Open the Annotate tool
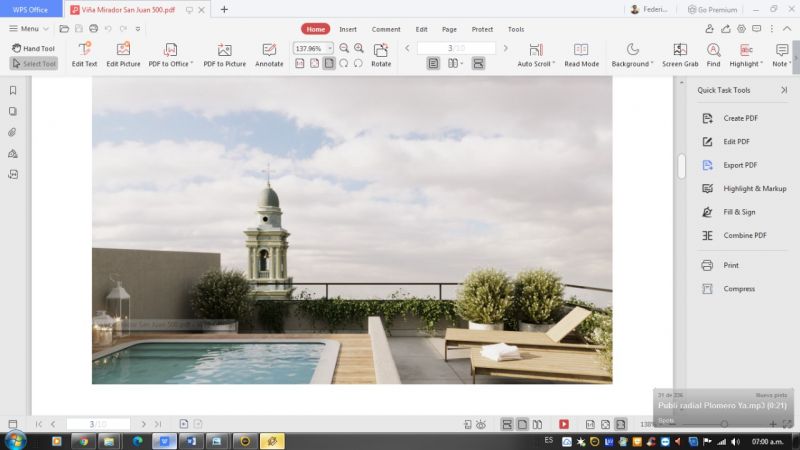Viewport: 800px width, 450px height. 269,55
